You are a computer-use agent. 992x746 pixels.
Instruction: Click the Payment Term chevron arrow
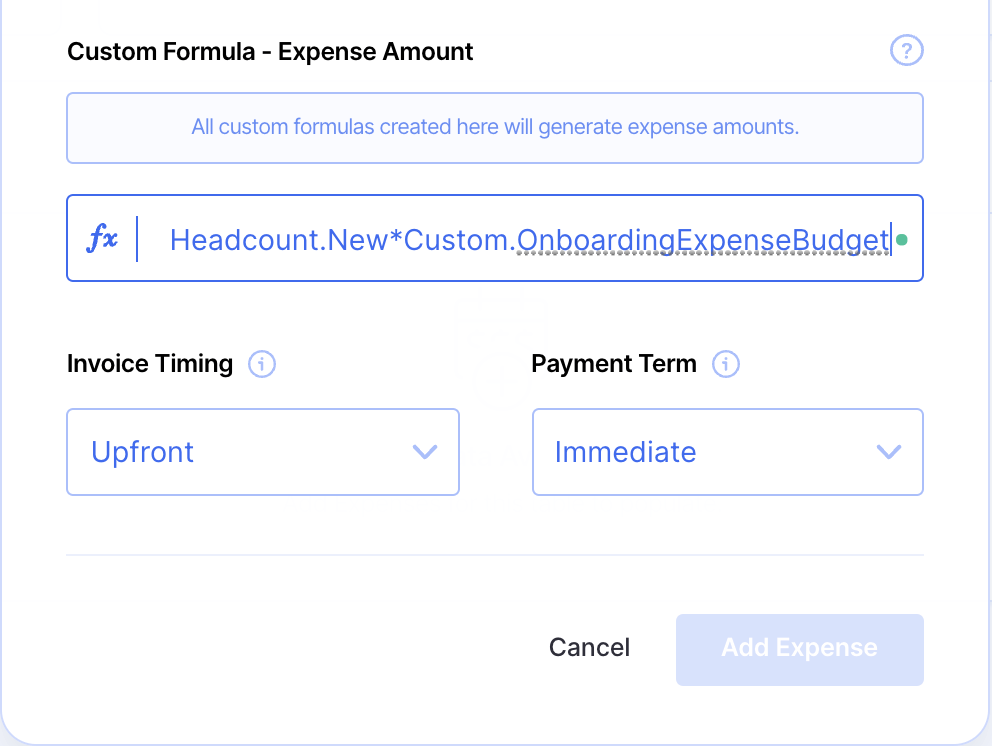tap(888, 452)
